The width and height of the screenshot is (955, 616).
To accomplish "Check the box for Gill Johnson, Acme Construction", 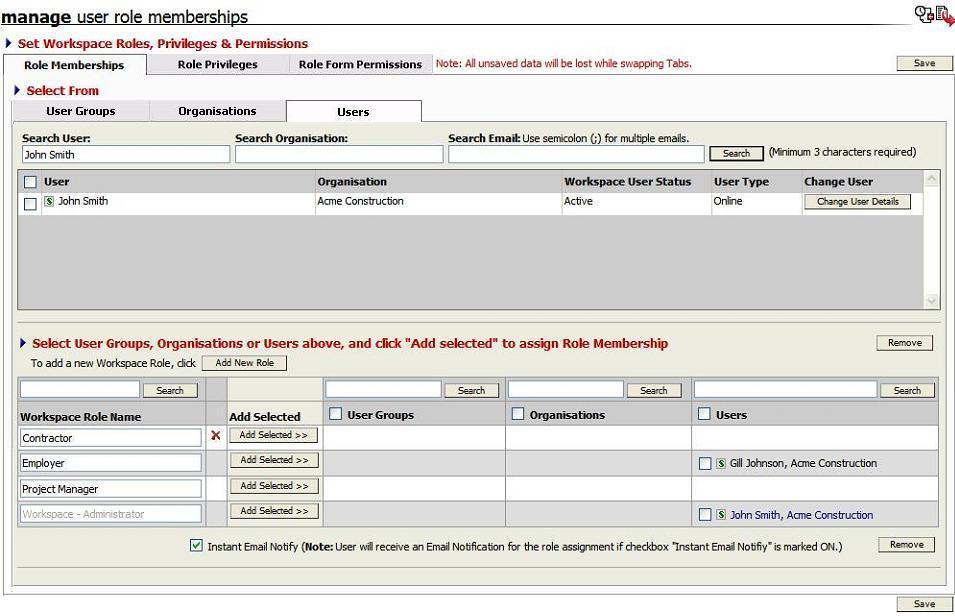I will [705, 464].
